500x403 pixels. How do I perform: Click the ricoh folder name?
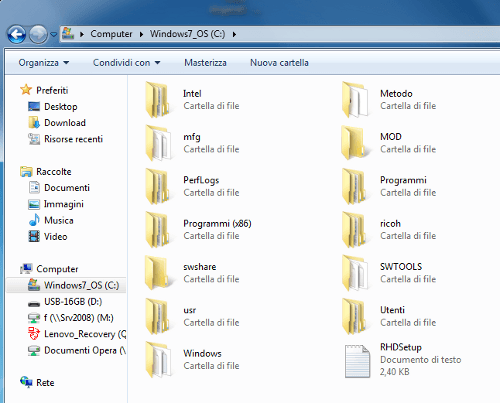[x=390, y=224]
